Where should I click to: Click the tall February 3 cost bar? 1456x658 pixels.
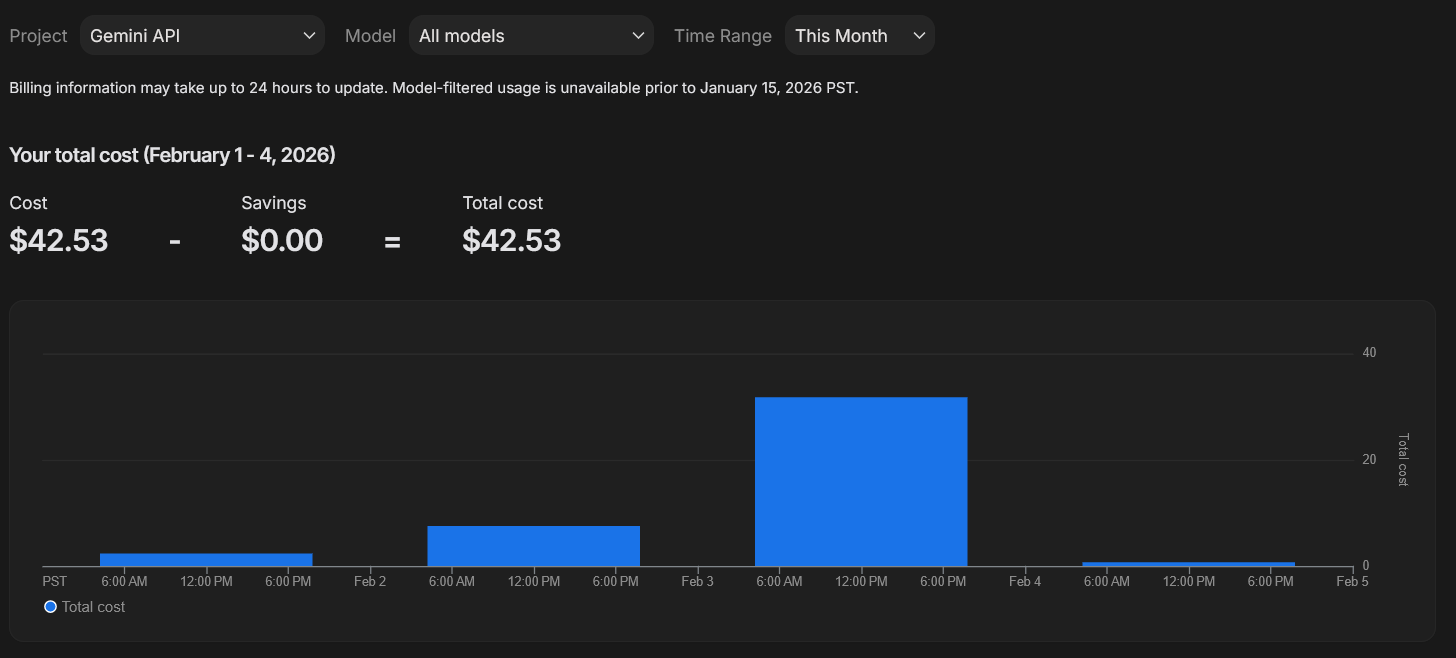point(861,482)
